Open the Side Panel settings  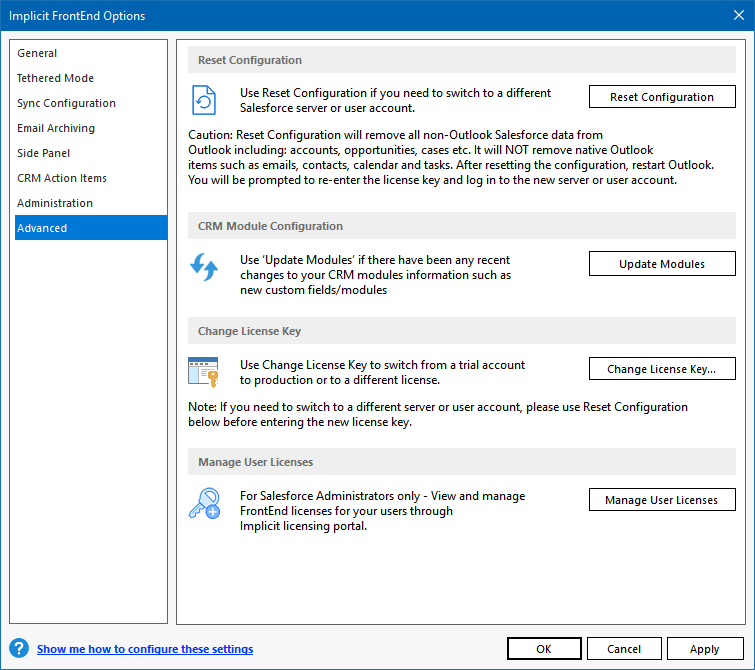pyautogui.click(x=43, y=153)
